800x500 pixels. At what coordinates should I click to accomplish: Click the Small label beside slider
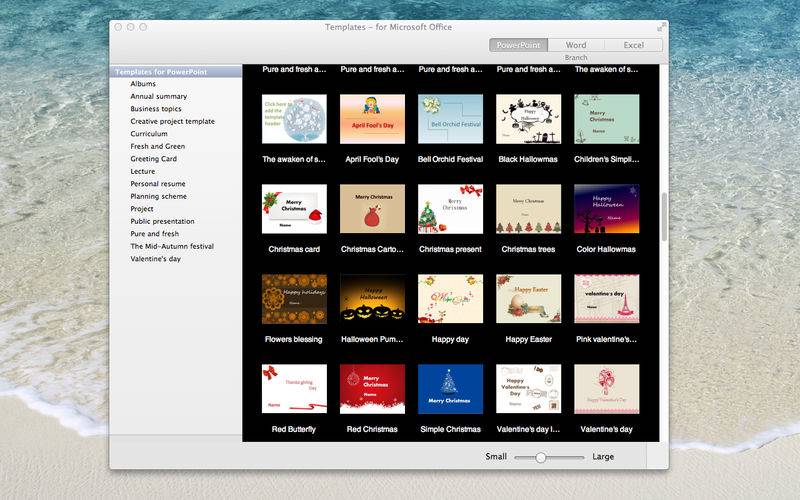click(x=496, y=457)
